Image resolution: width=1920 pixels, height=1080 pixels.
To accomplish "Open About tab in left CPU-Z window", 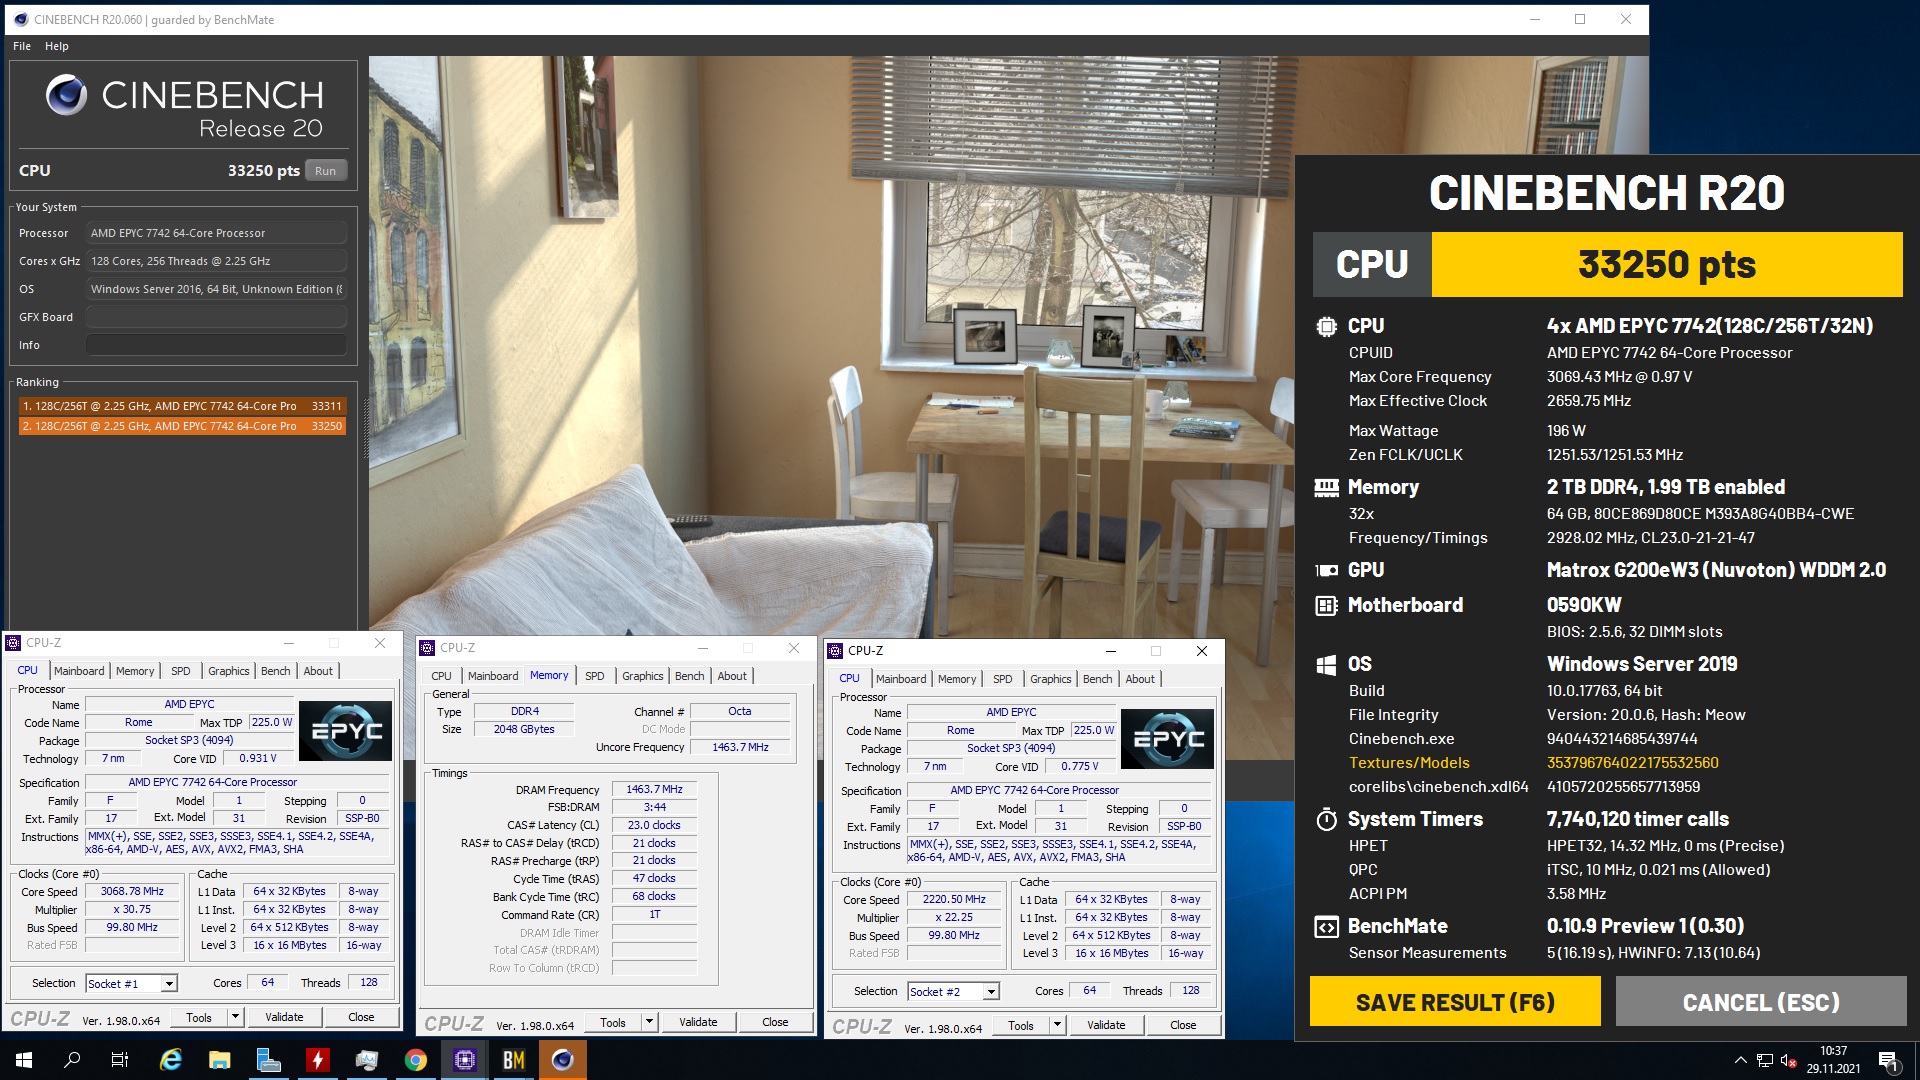I will (318, 671).
